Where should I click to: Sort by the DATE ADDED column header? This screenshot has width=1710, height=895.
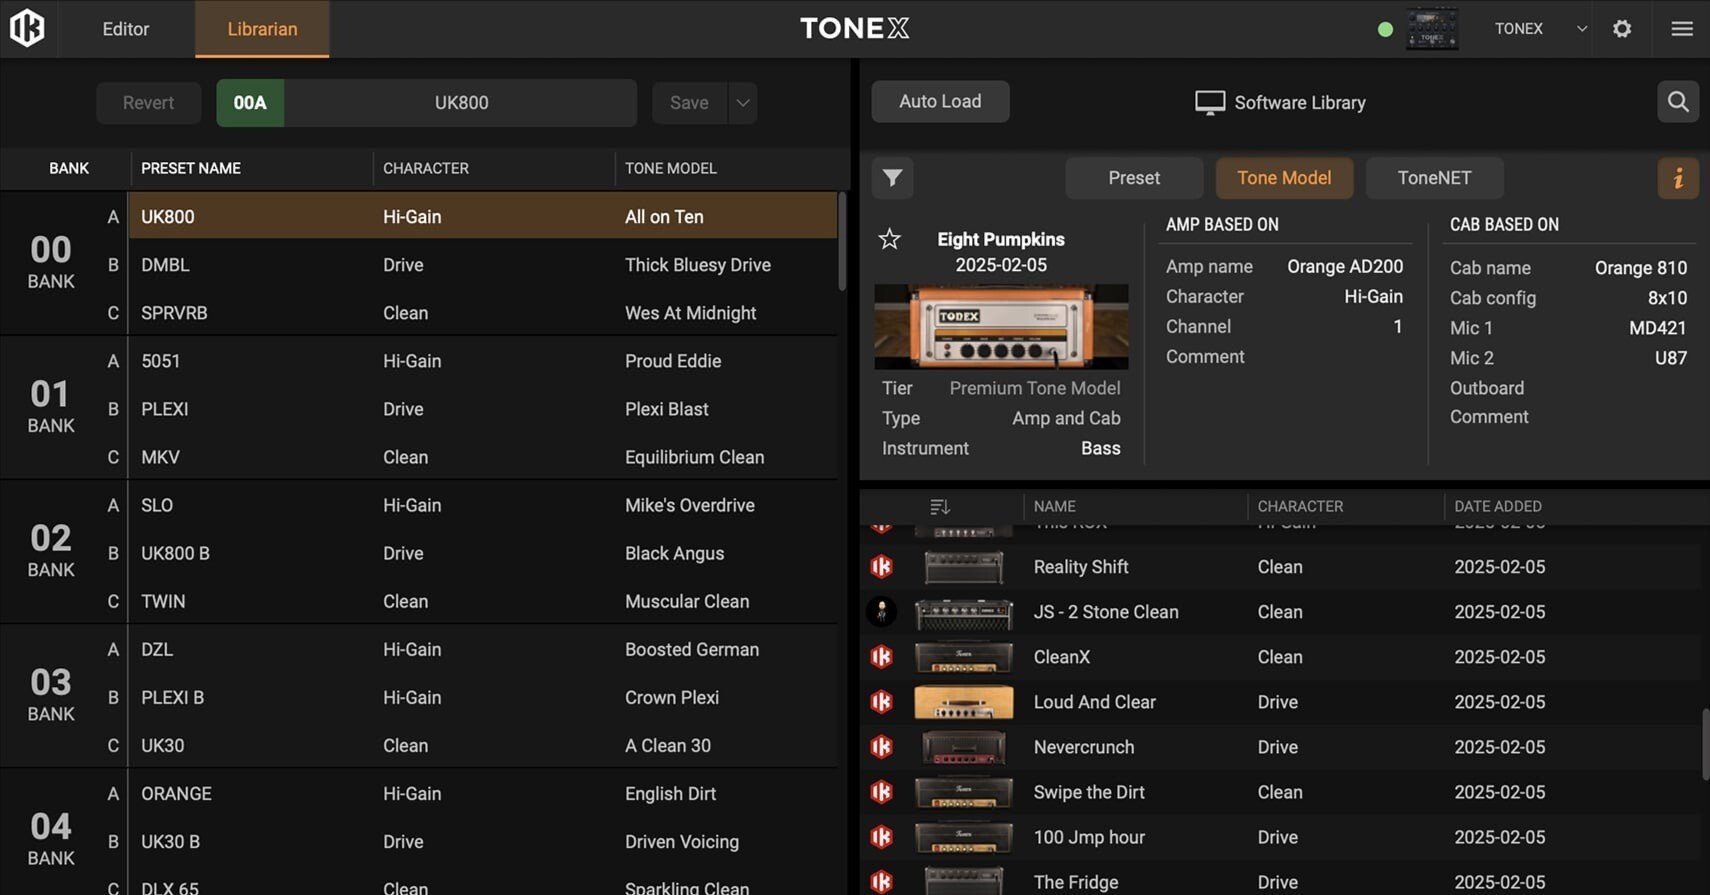(1498, 507)
